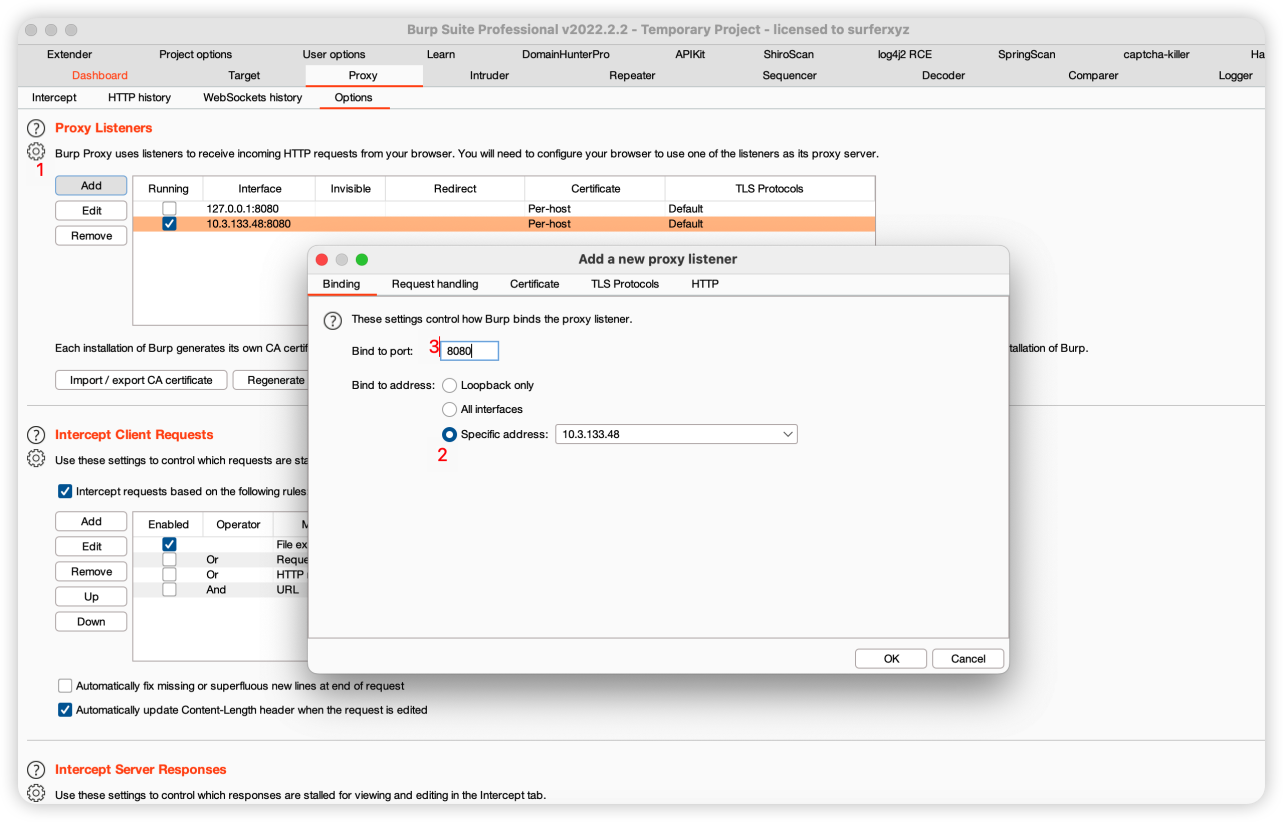1283x822 pixels.
Task: Close the Add a new proxy listener dialog
Action: tap(322, 259)
